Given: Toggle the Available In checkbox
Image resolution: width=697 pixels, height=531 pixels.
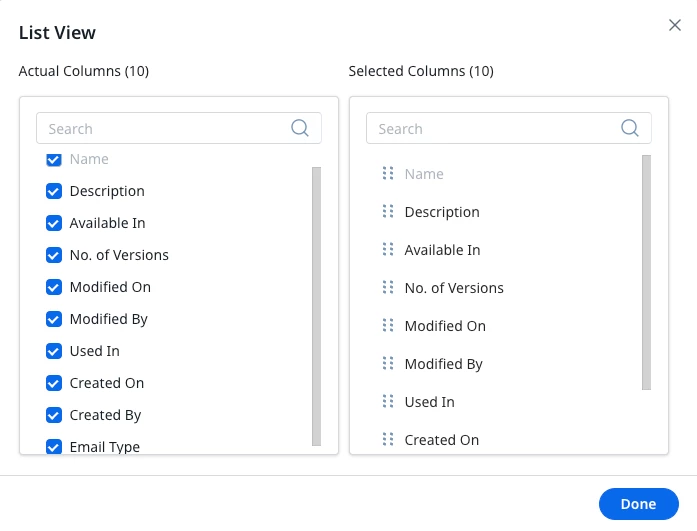Looking at the screenshot, I should (x=54, y=223).
